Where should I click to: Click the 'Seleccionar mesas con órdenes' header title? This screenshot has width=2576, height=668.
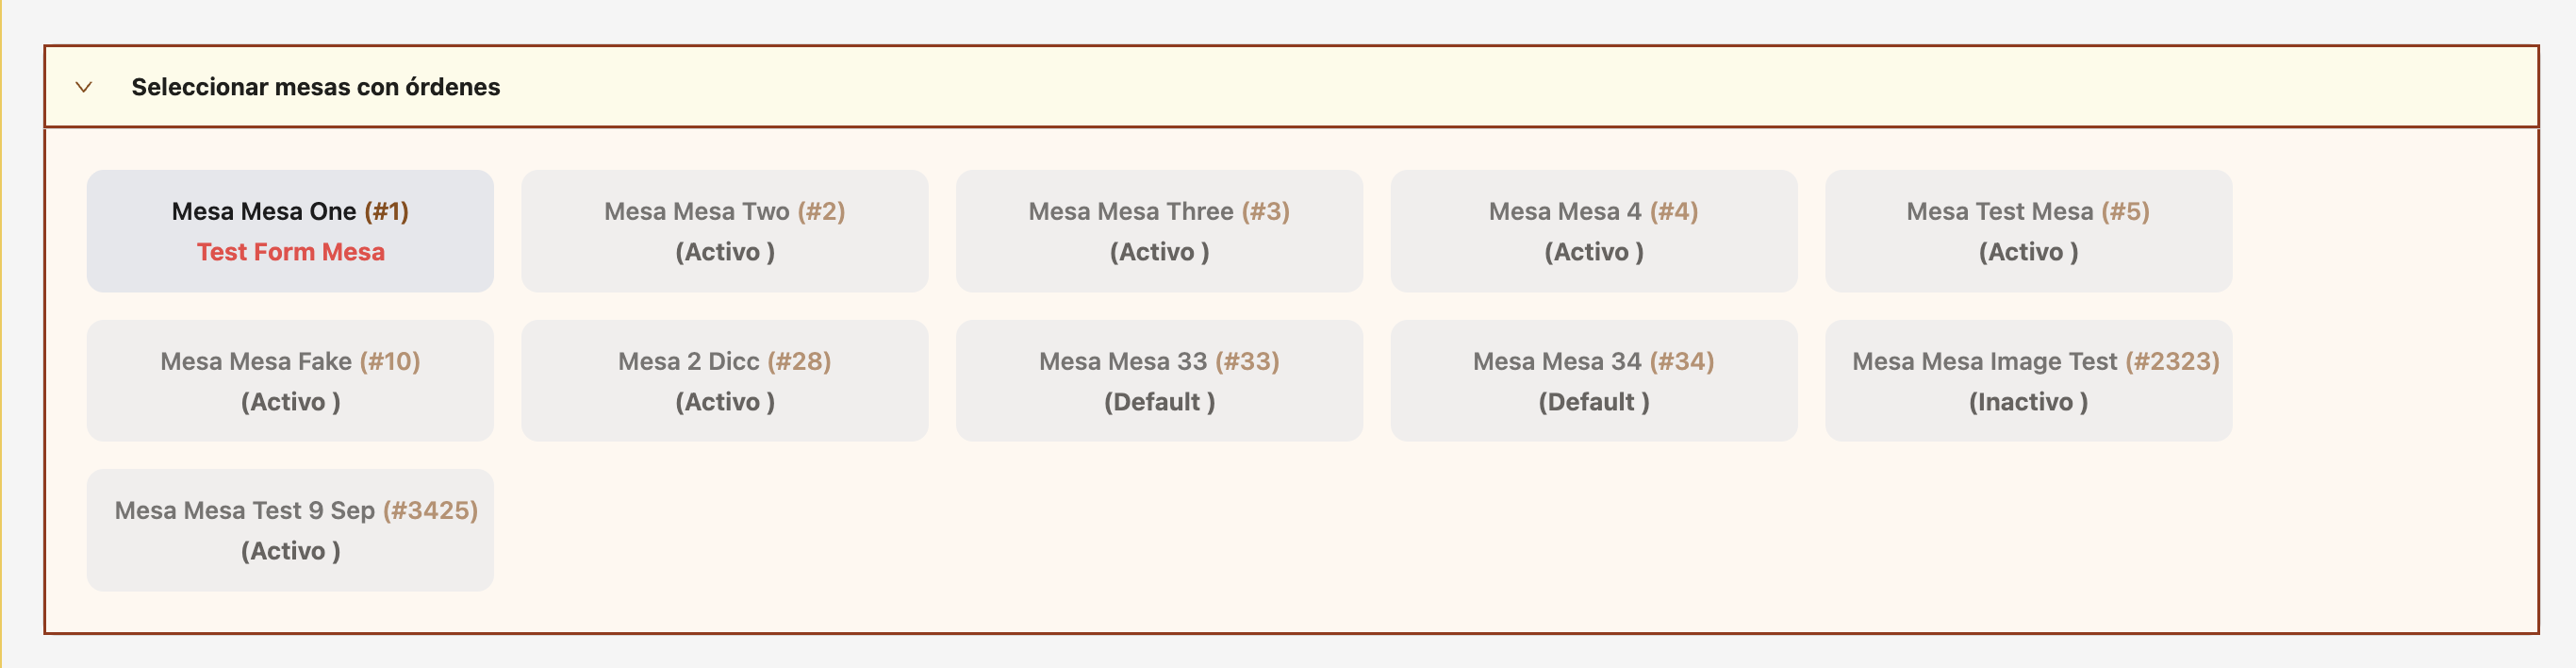315,87
